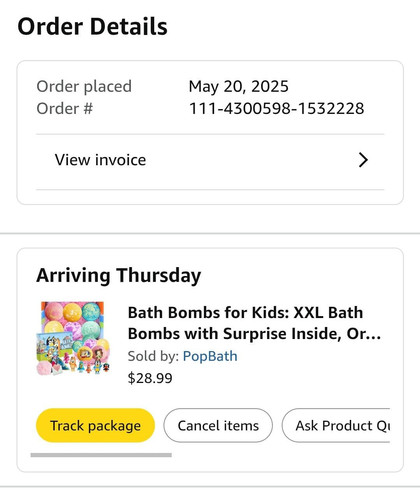Select the Cancel items button
Image resolution: width=420 pixels, height=500 pixels.
point(218,425)
